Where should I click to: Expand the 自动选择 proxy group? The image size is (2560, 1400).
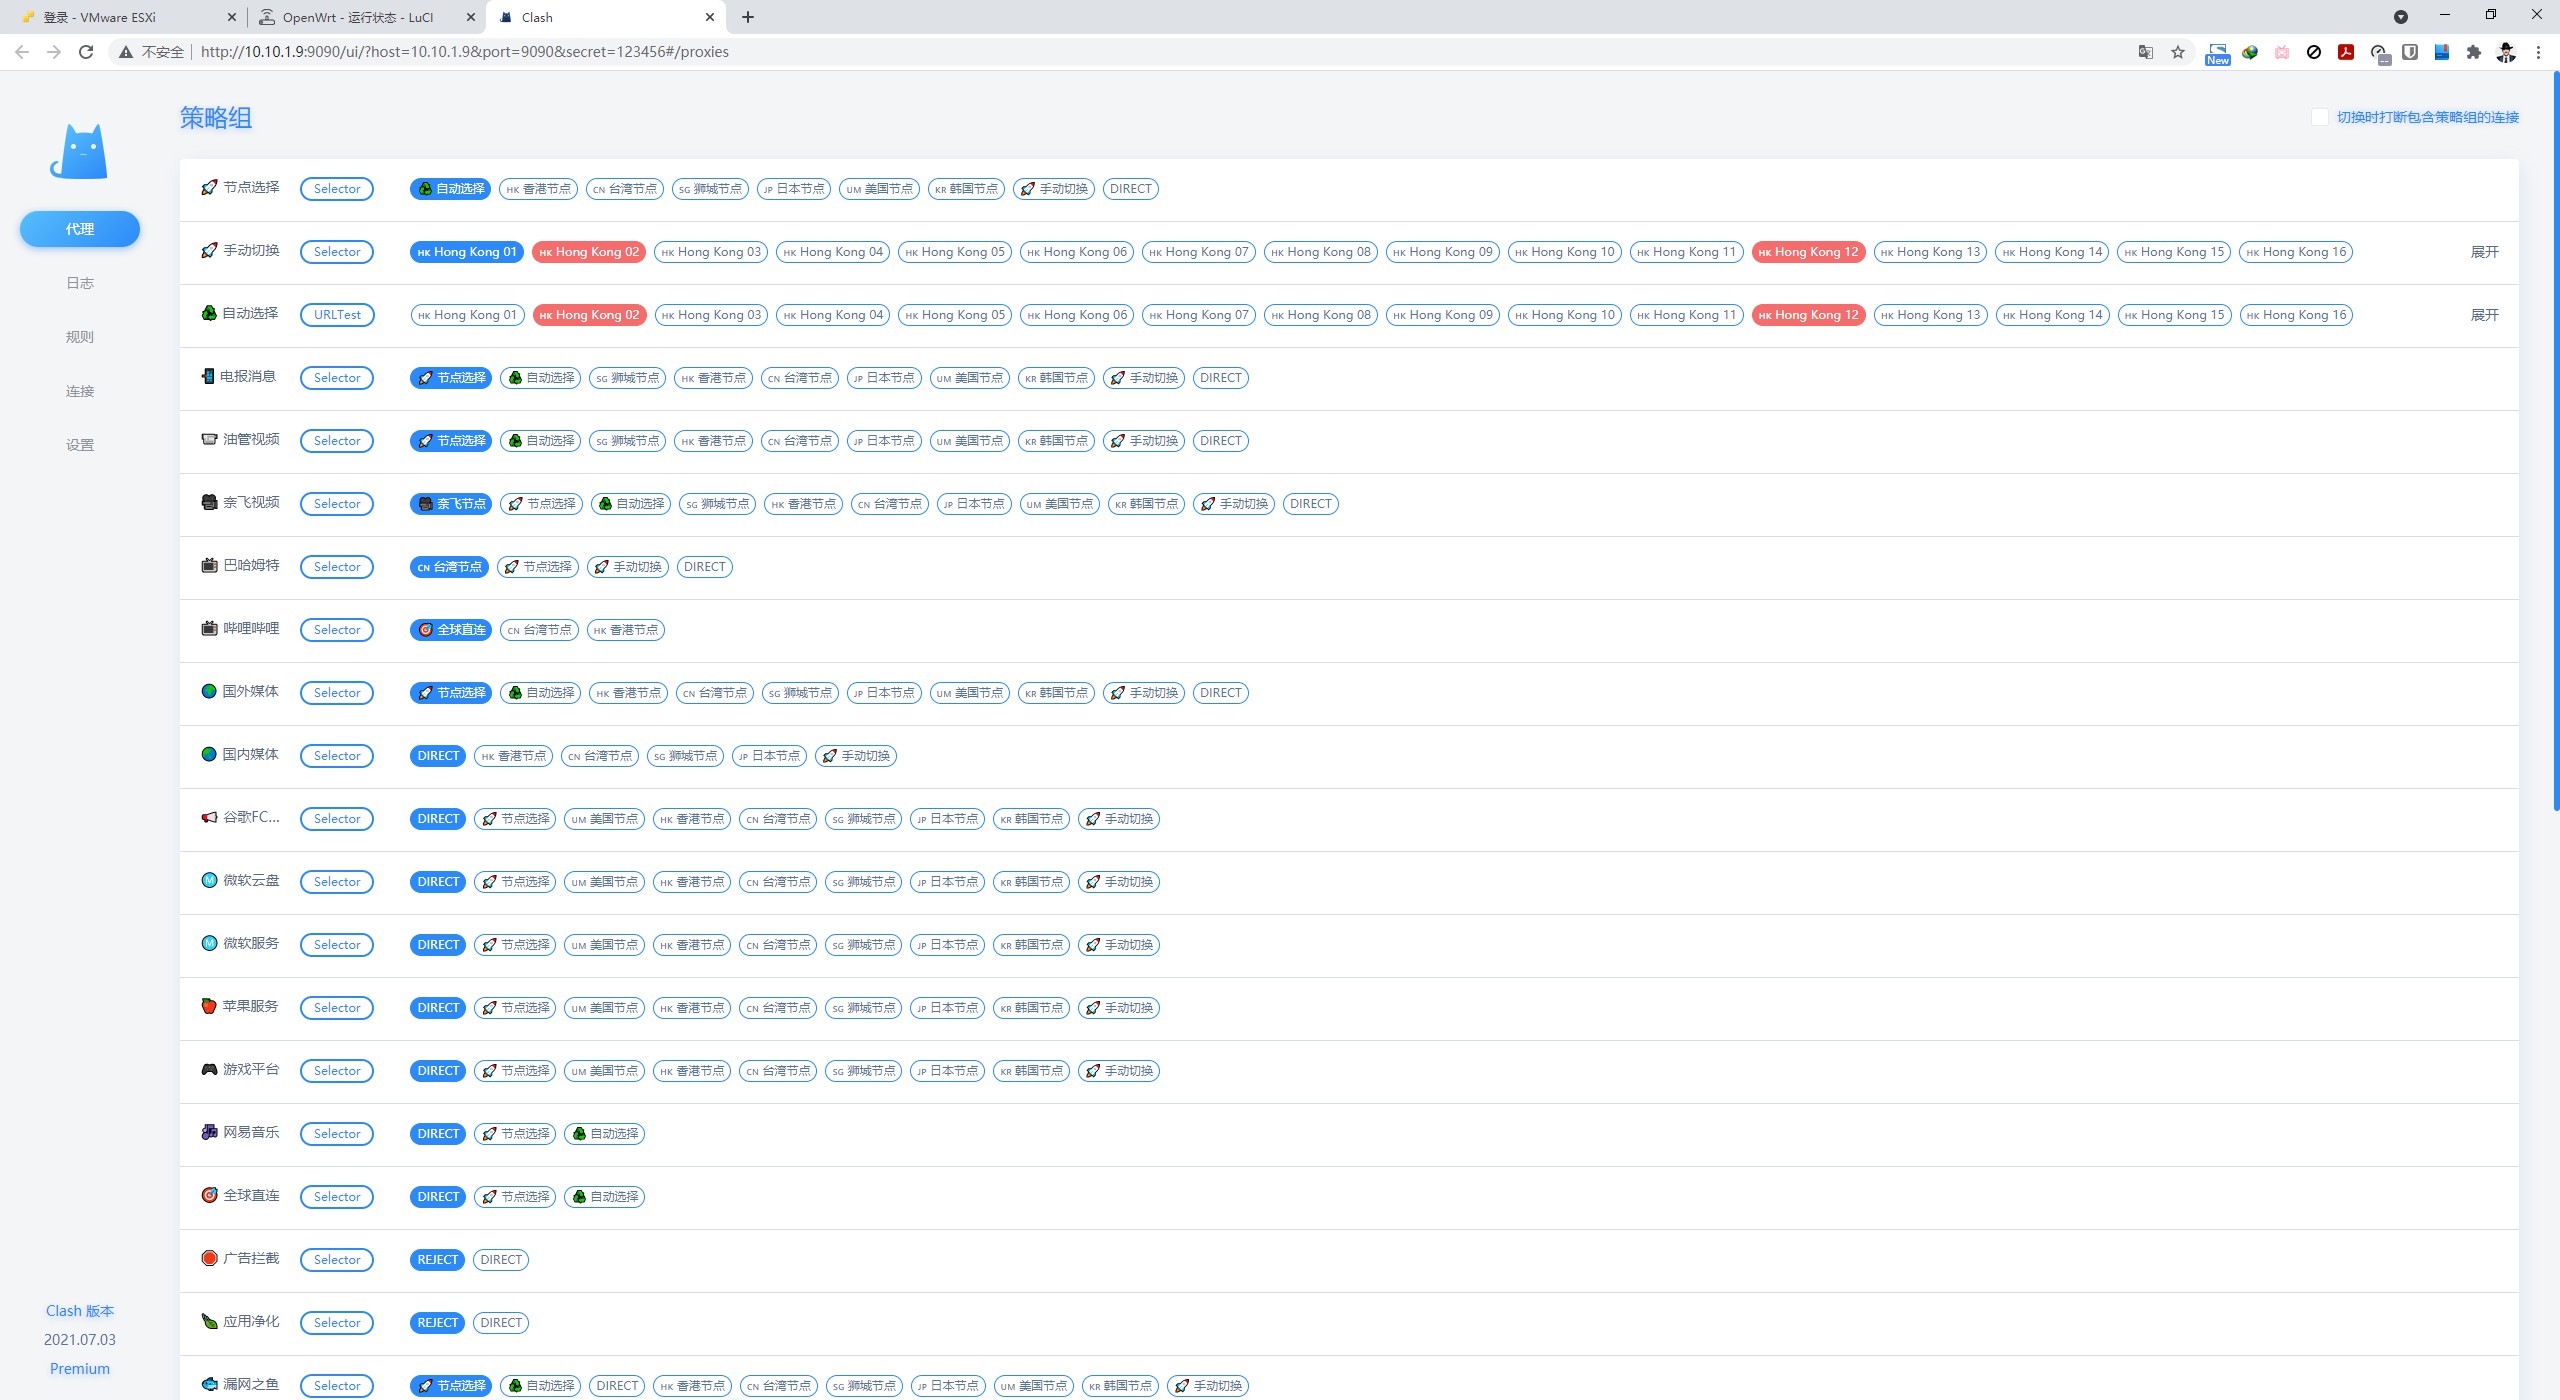pos(2484,315)
